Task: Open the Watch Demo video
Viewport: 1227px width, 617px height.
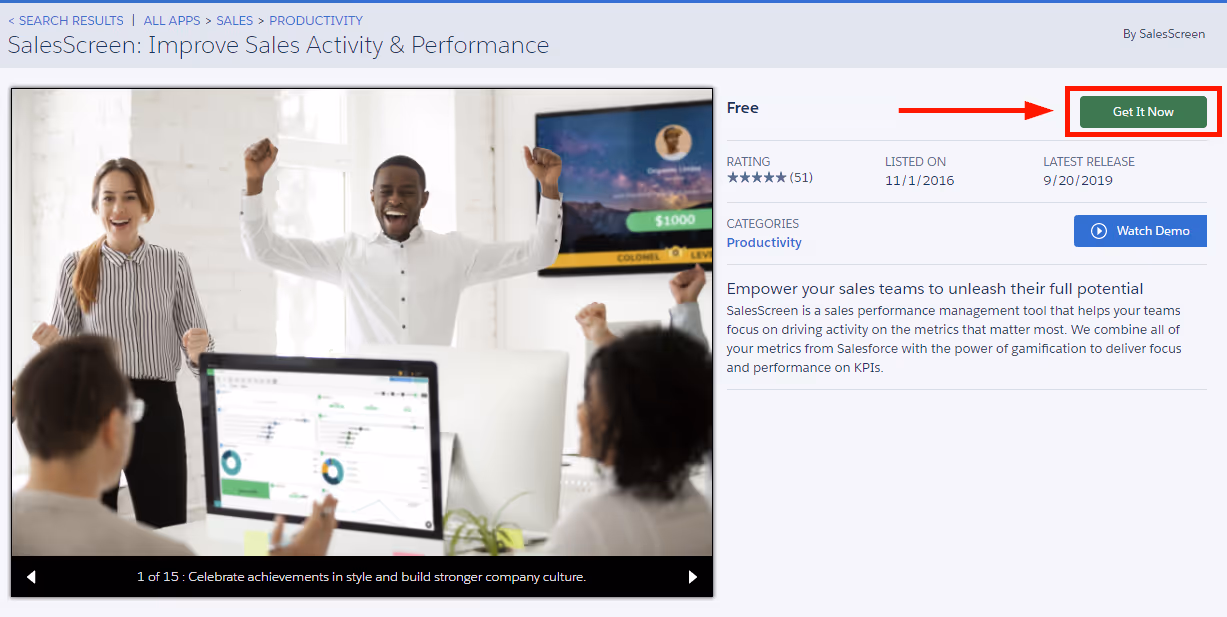Action: click(x=1140, y=230)
